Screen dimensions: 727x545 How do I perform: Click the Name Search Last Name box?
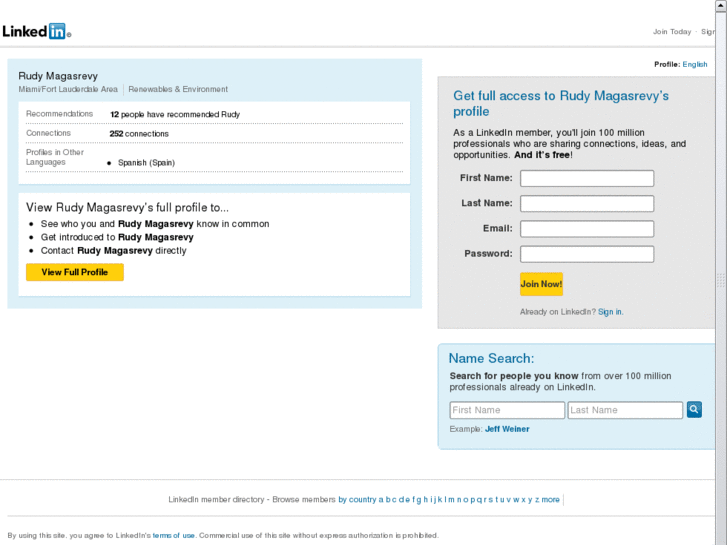coord(625,410)
